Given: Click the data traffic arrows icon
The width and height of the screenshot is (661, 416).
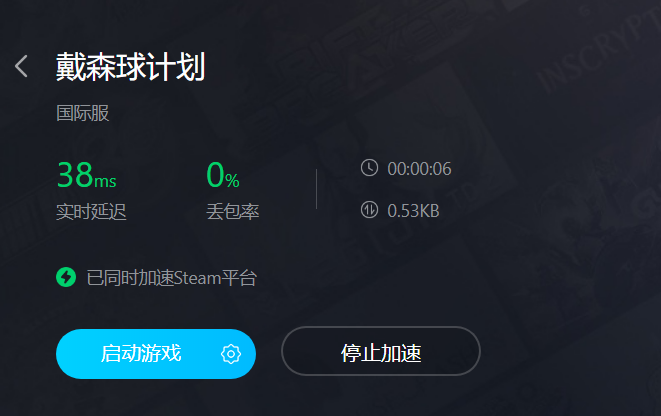Looking at the screenshot, I should click(369, 209).
